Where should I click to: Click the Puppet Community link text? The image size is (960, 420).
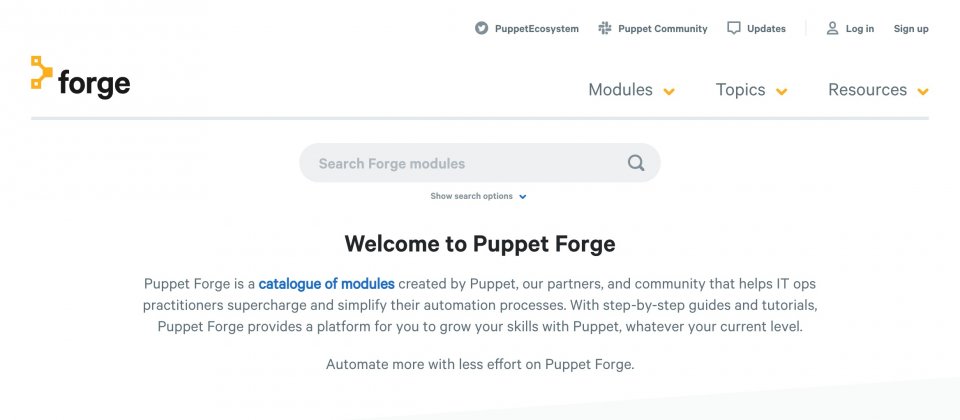(662, 29)
